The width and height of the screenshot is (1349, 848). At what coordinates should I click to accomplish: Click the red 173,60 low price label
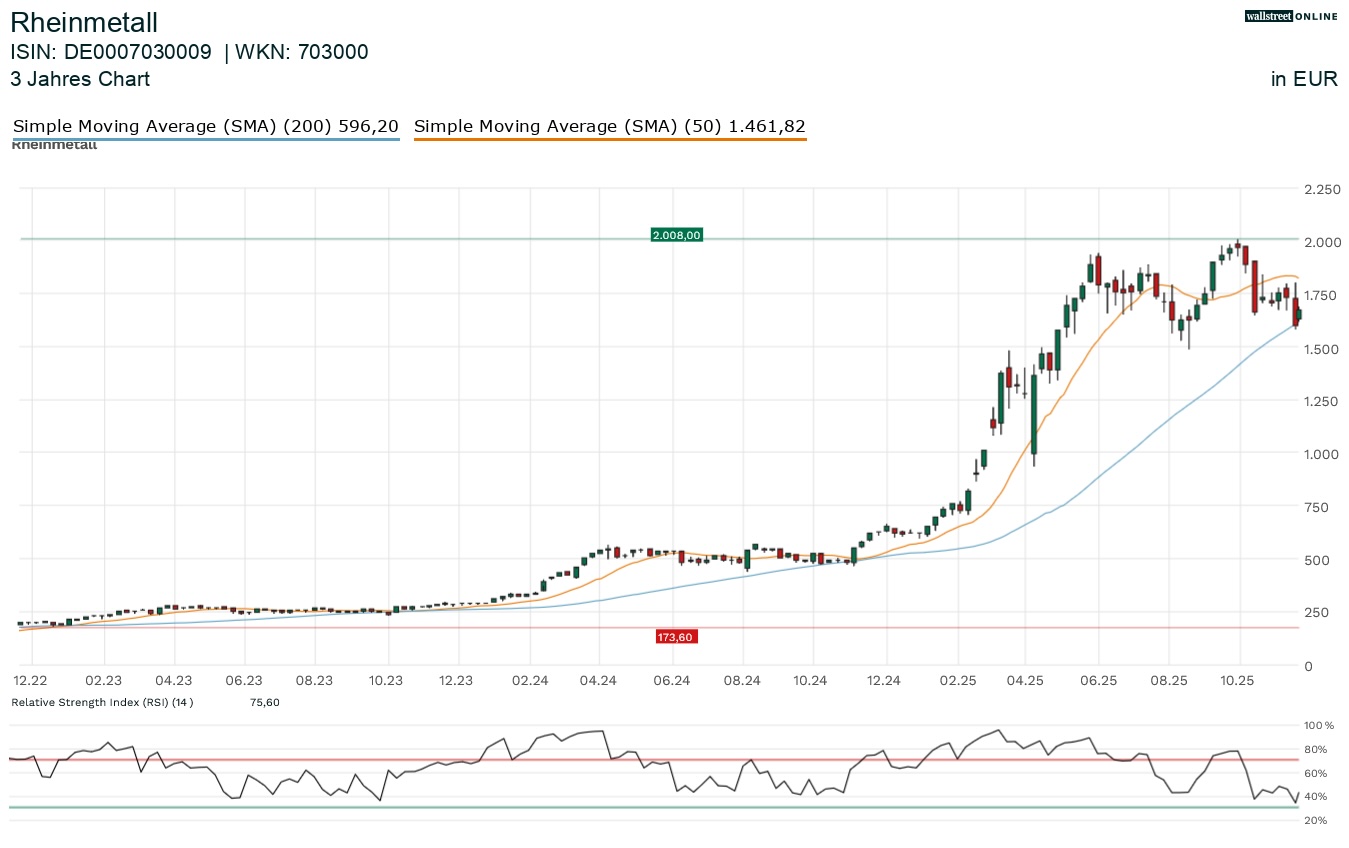pyautogui.click(x=676, y=636)
